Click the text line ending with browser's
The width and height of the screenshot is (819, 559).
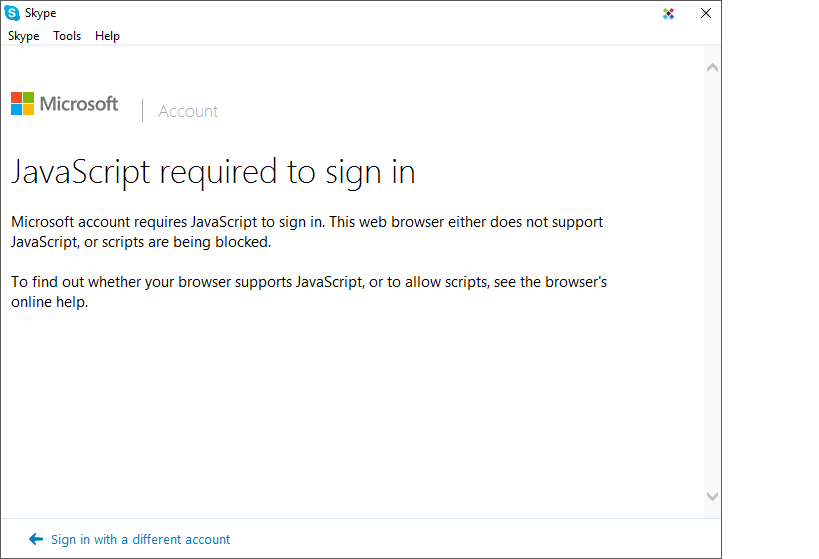coord(309,282)
